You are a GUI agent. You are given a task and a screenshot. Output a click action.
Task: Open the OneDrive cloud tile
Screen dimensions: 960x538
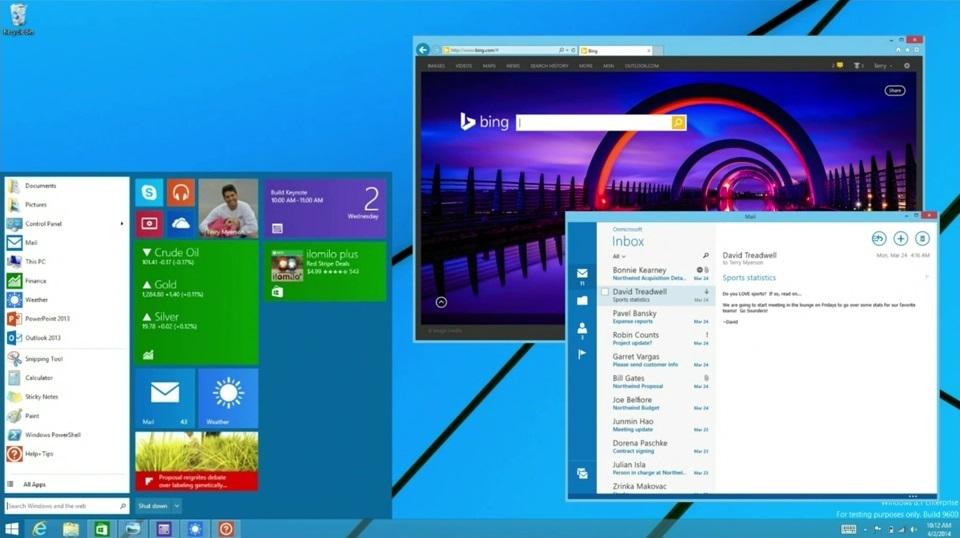[181, 223]
